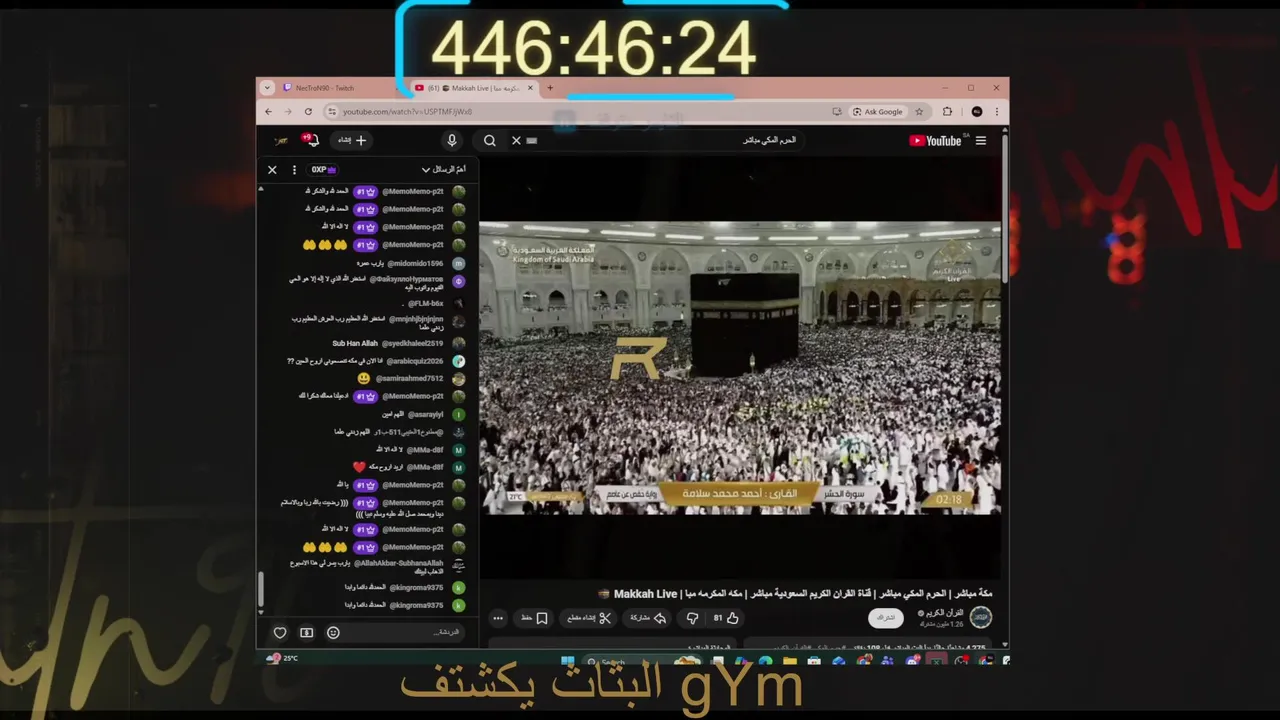Open the YouTube account avatar
Image resolution: width=1280 pixels, height=720 pixels.
(x=282, y=140)
